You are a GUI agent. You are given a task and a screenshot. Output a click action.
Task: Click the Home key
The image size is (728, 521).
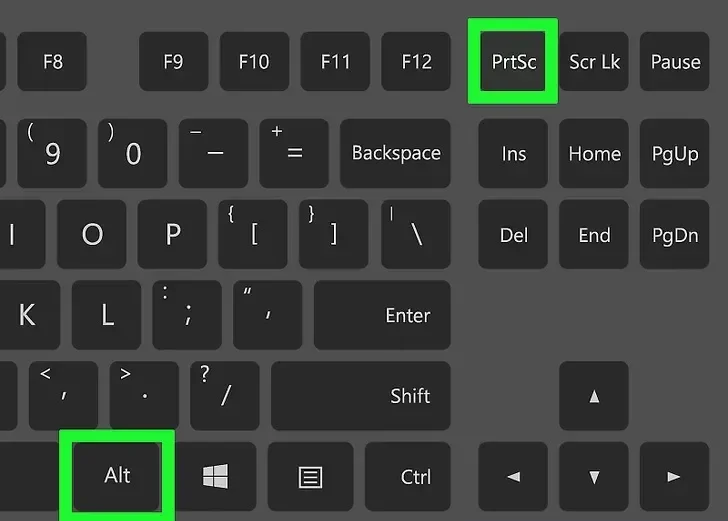pyautogui.click(x=594, y=154)
